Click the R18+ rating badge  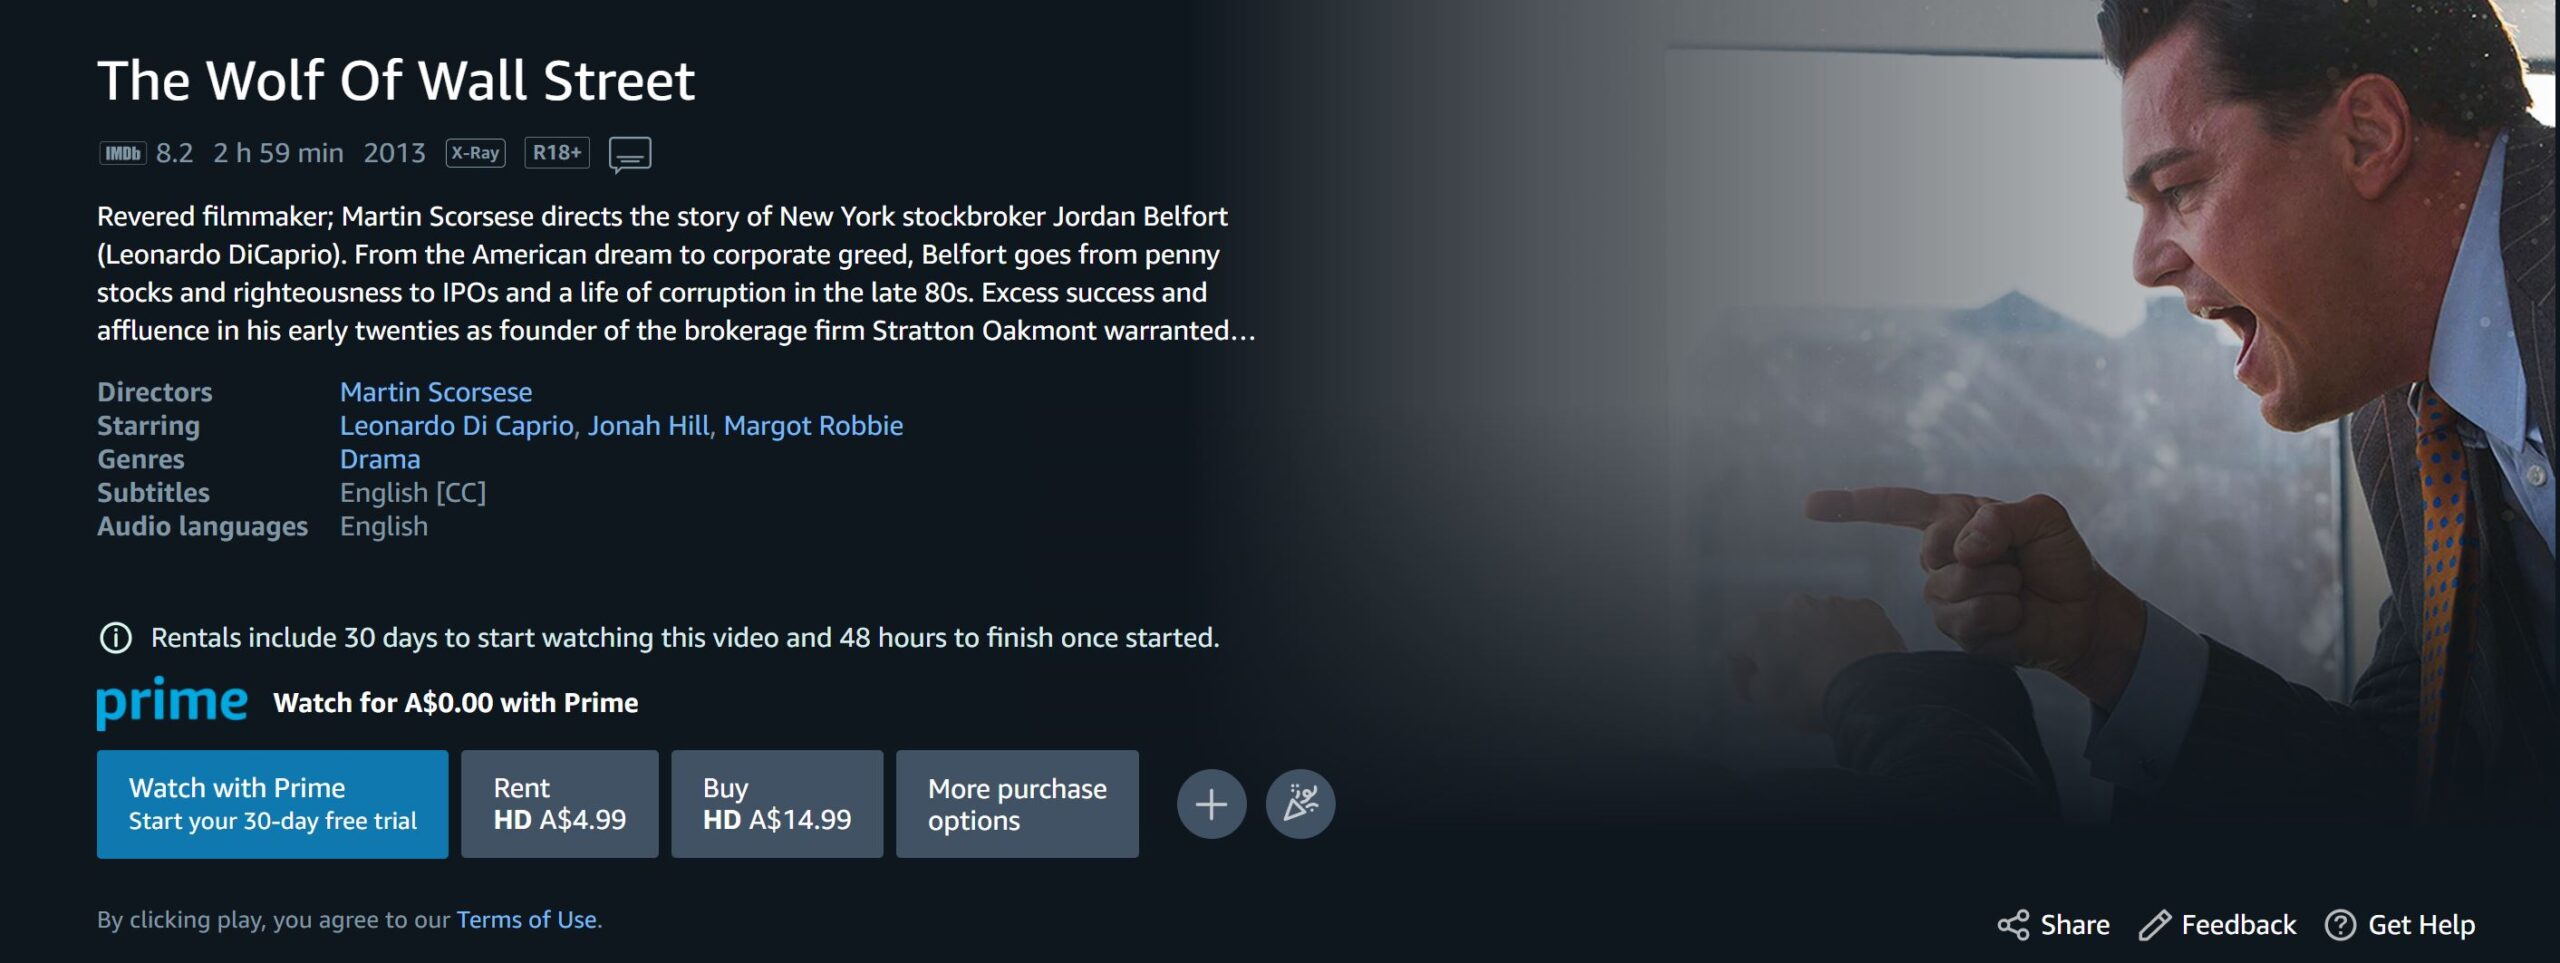pos(557,153)
